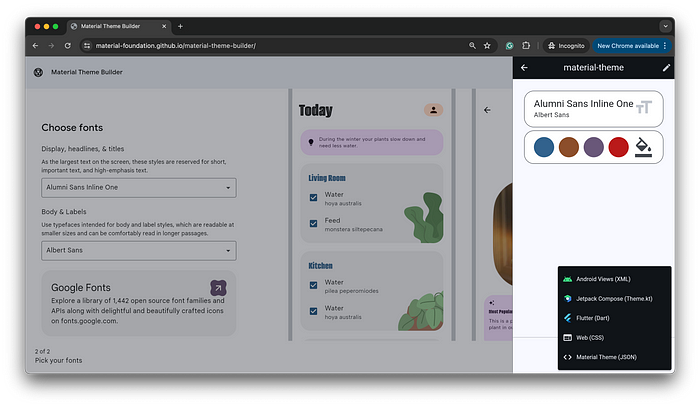Image resolution: width=700 pixels, height=407 pixels.
Task: Open Google Fonts external link arrow icon
Action: click(218, 288)
